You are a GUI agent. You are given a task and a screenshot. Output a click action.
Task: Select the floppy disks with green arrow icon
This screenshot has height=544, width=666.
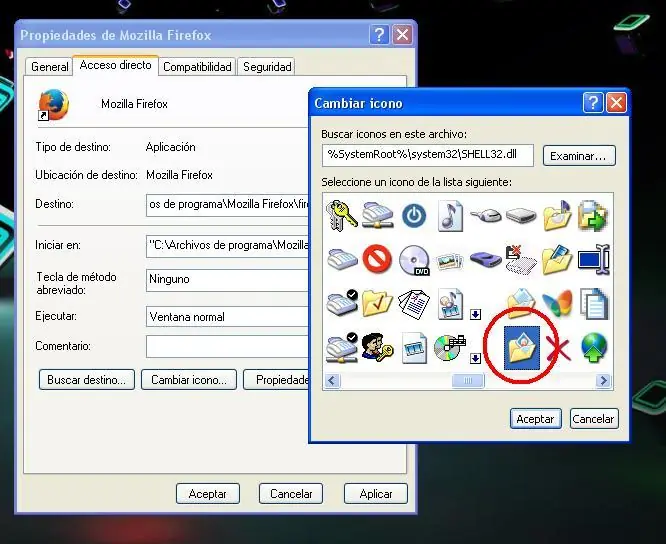click(593, 216)
